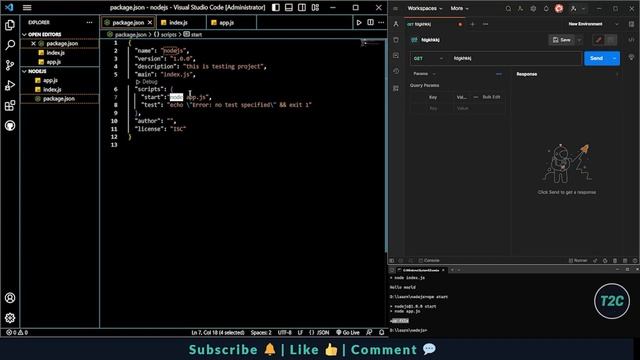Open the Manage gear in VS Code
640x360 pixels.
click(x=10, y=318)
